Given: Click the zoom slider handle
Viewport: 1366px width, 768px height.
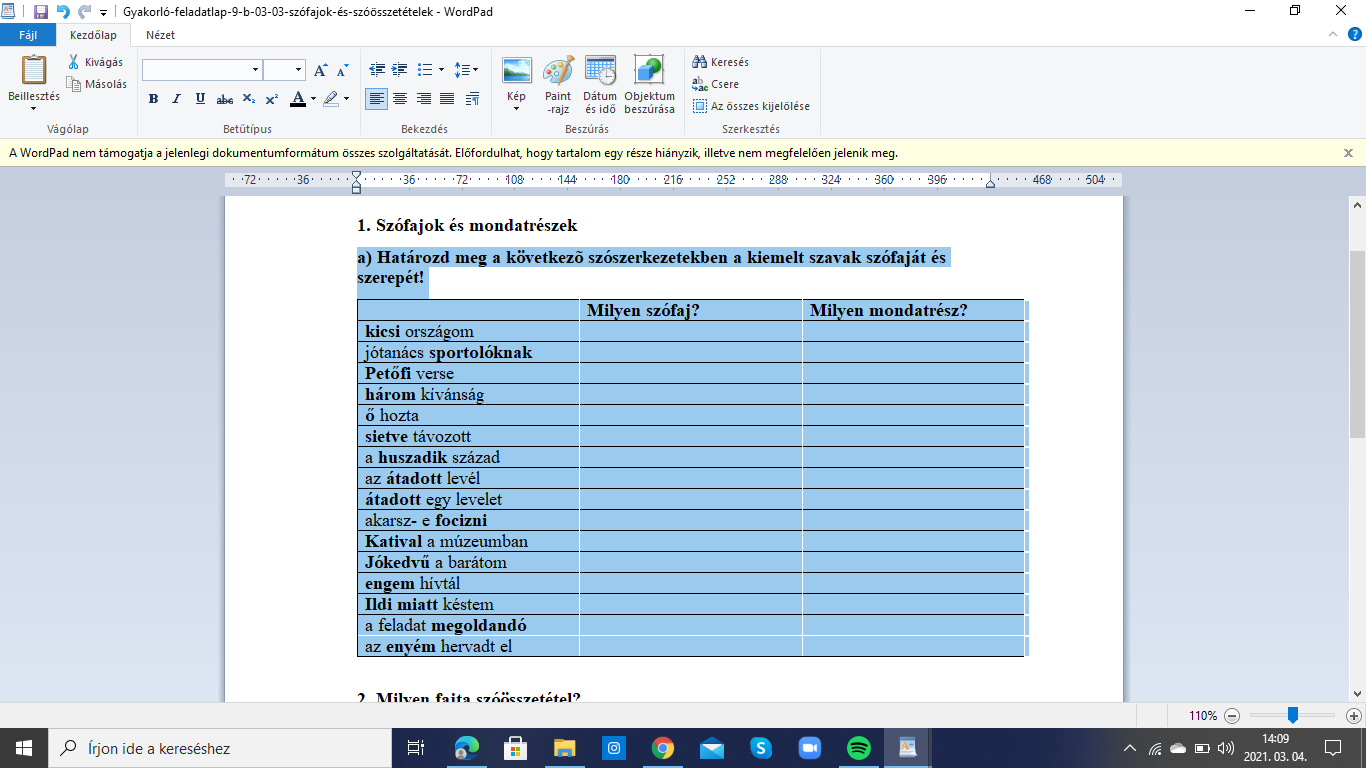Looking at the screenshot, I should pos(1292,715).
